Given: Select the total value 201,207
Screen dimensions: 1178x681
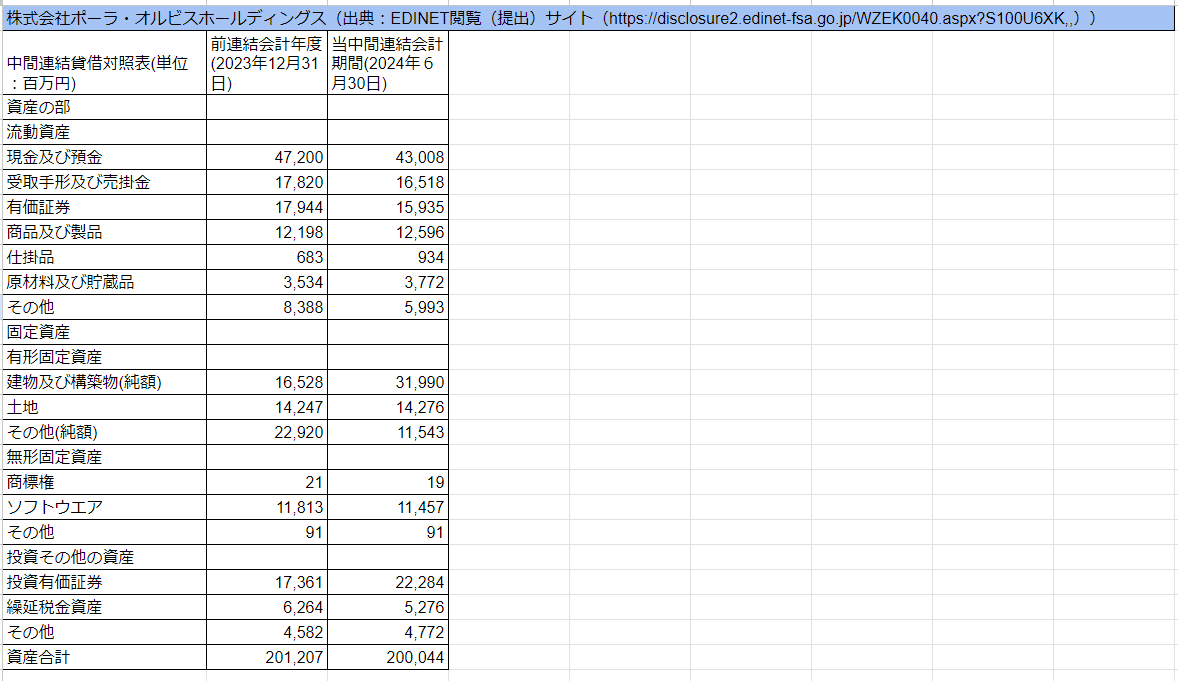Looking at the screenshot, I should [x=267, y=657].
